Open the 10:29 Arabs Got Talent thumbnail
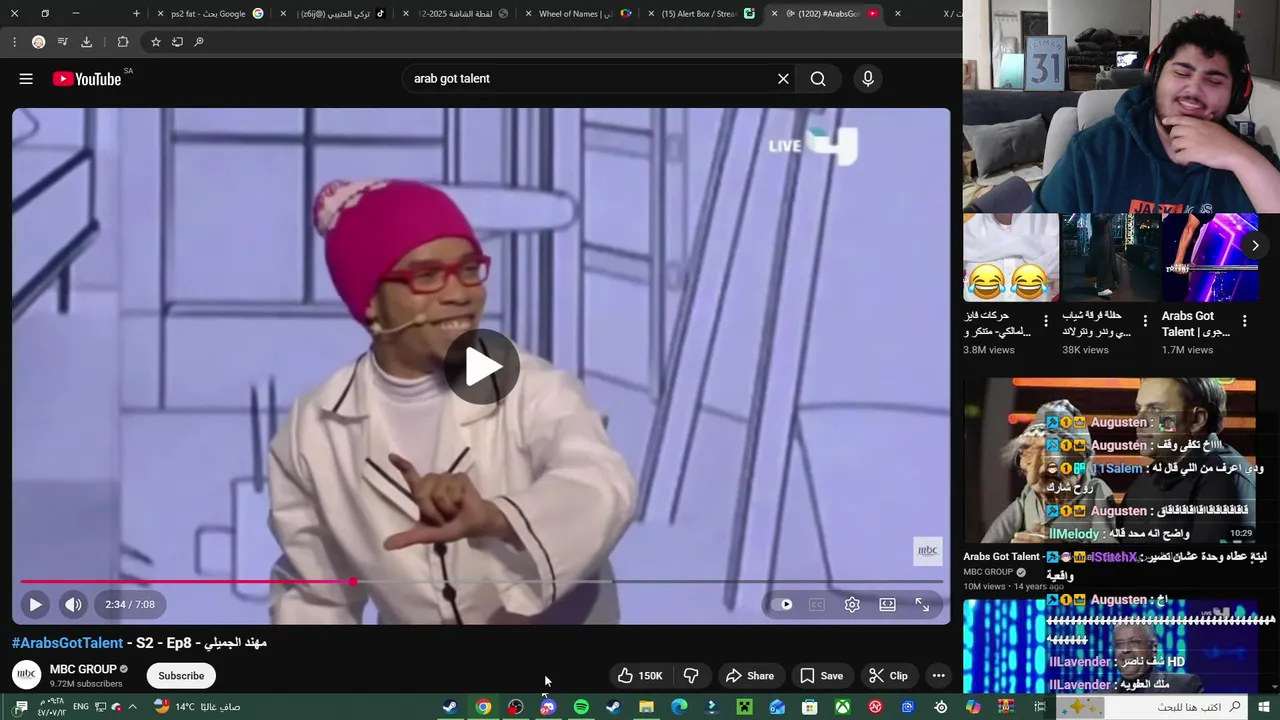Viewport: 1280px width, 720px height. [x=1110, y=460]
